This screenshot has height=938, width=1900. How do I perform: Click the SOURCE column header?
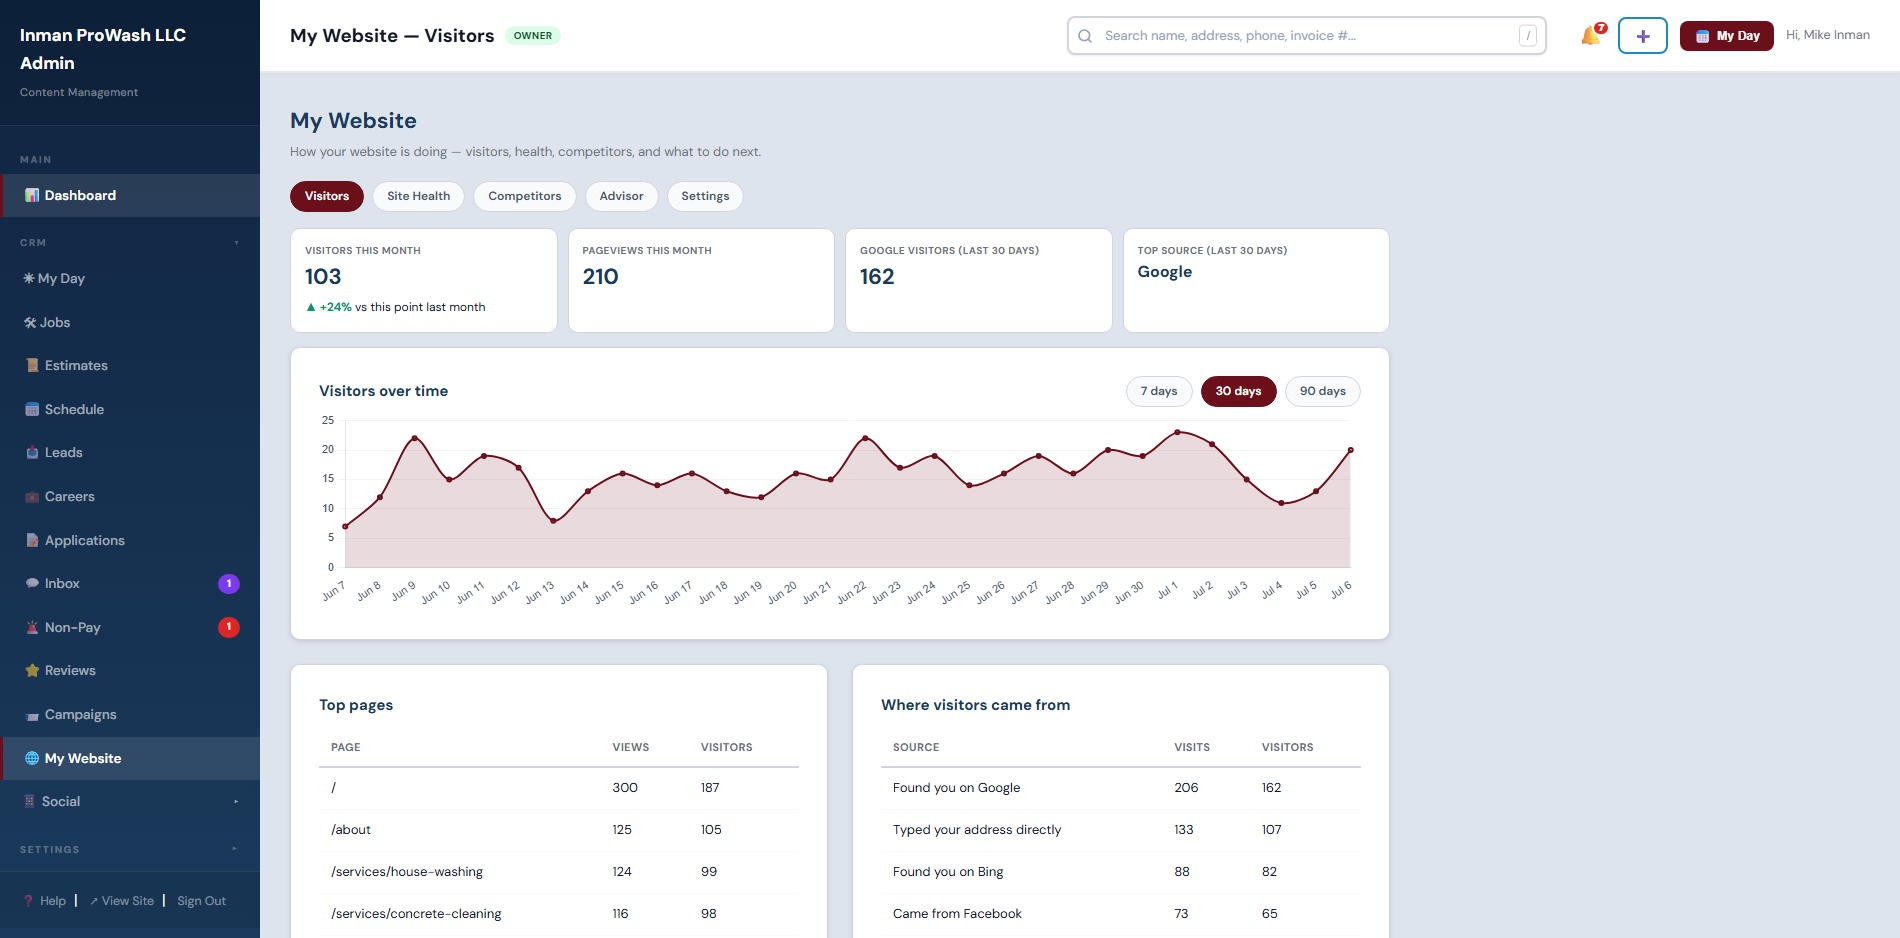pyautogui.click(x=916, y=748)
